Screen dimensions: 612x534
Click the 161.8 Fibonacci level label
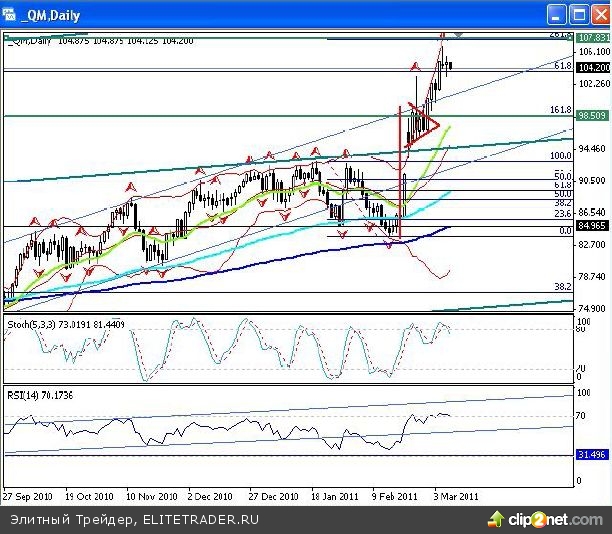coord(560,110)
